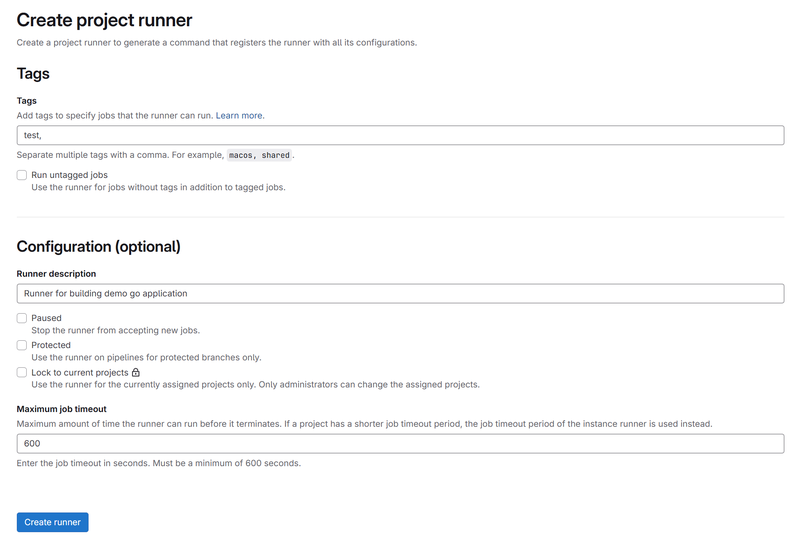Click the lock icon beside Lock to current projects
The width and height of the screenshot is (800, 542).
136,372
